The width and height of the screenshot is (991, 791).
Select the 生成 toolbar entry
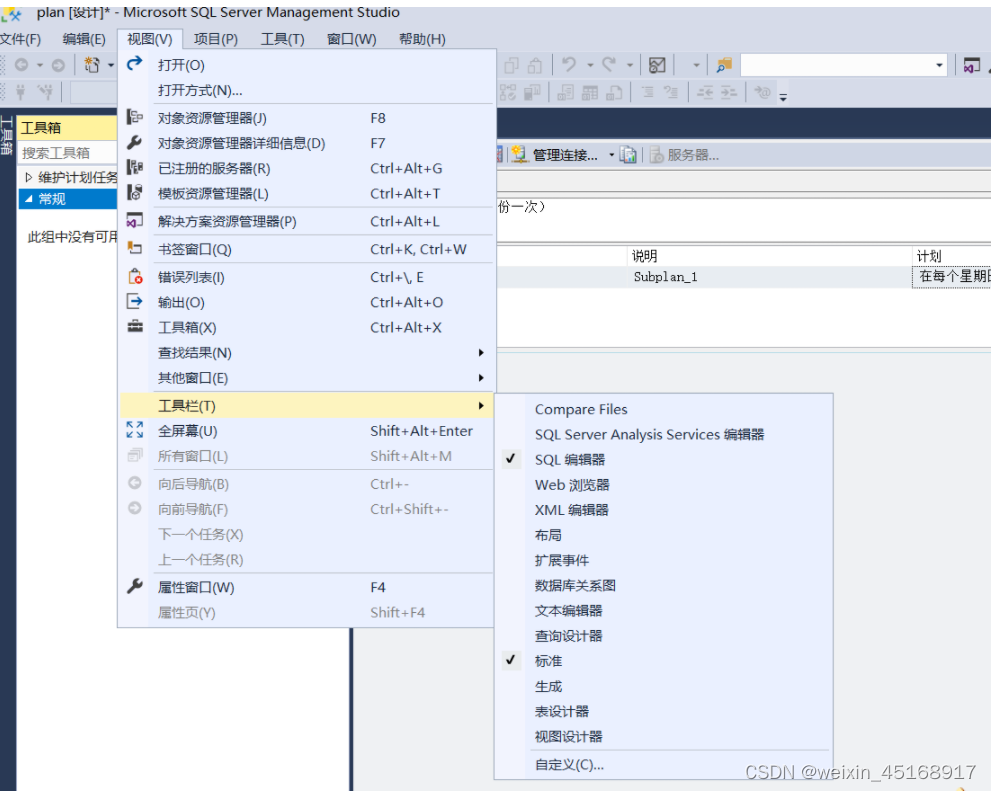tap(548, 687)
